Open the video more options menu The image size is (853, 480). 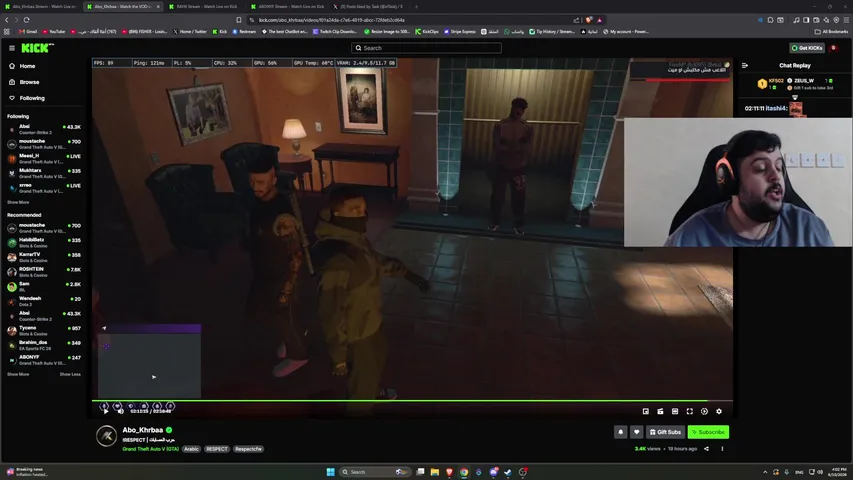[722, 449]
